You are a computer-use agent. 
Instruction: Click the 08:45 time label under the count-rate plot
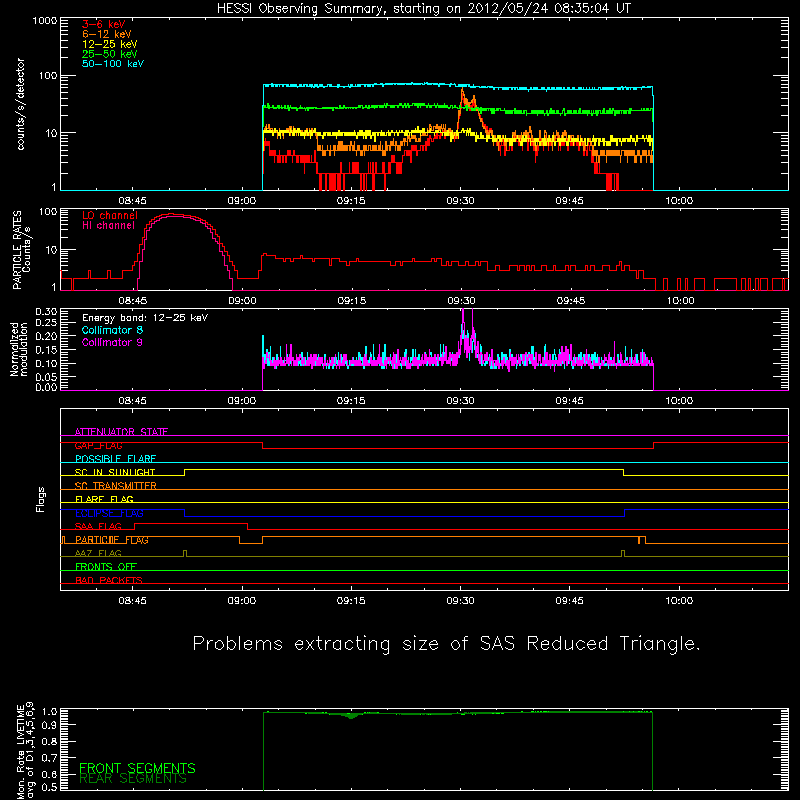coord(133,201)
